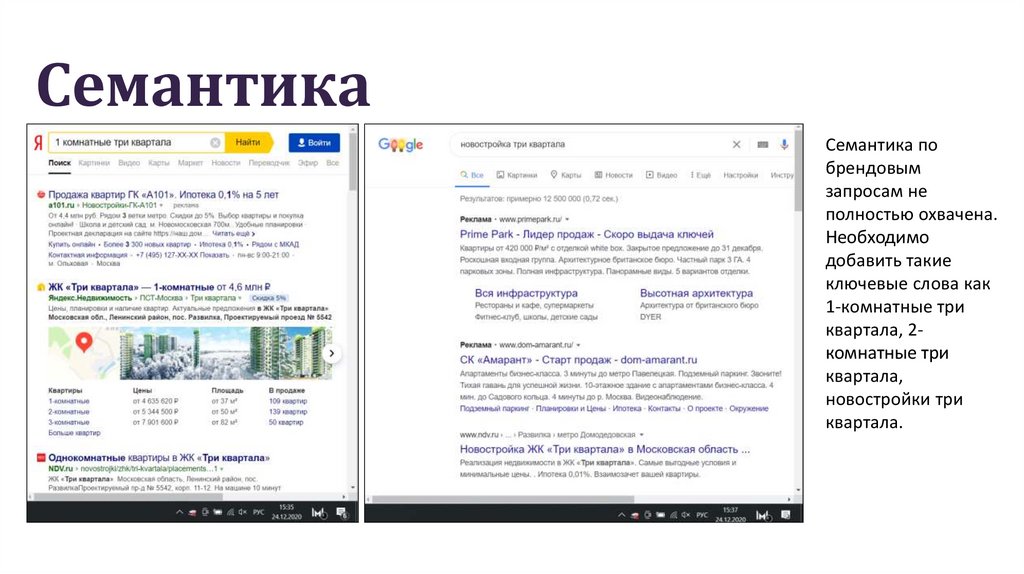Click the blue Войти login button
This screenshot has height=574, width=1024.
(314, 142)
